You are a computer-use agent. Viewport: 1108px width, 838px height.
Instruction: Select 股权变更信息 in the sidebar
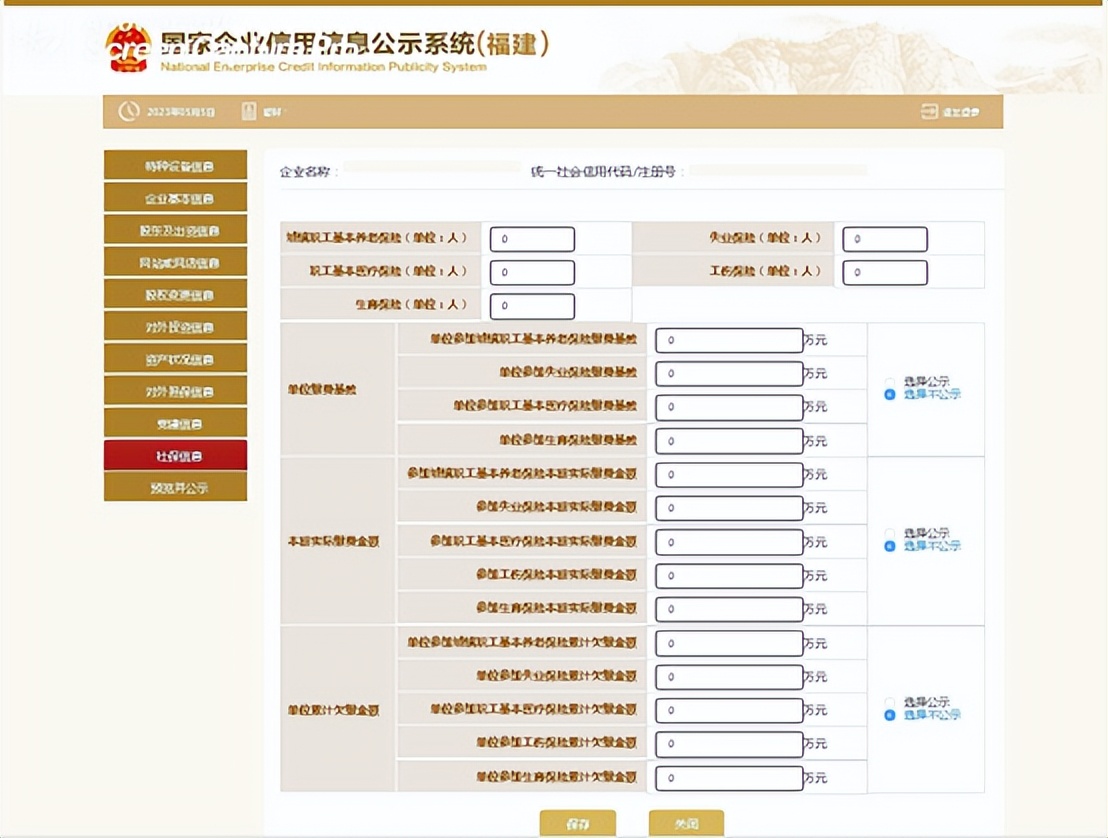click(x=175, y=294)
